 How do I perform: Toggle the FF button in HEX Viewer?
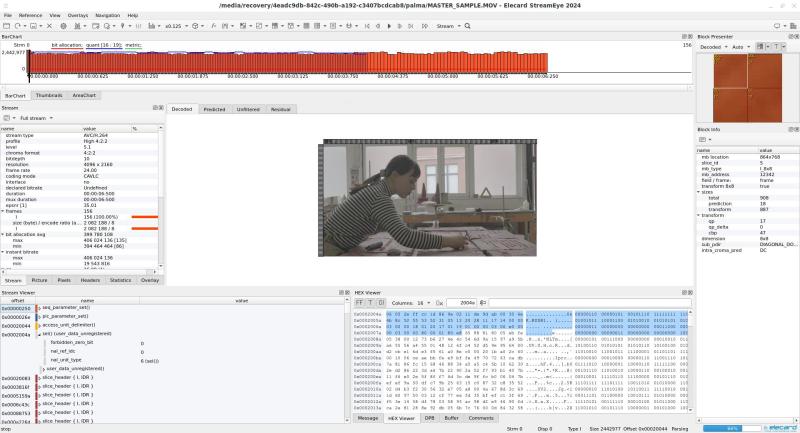click(x=359, y=303)
